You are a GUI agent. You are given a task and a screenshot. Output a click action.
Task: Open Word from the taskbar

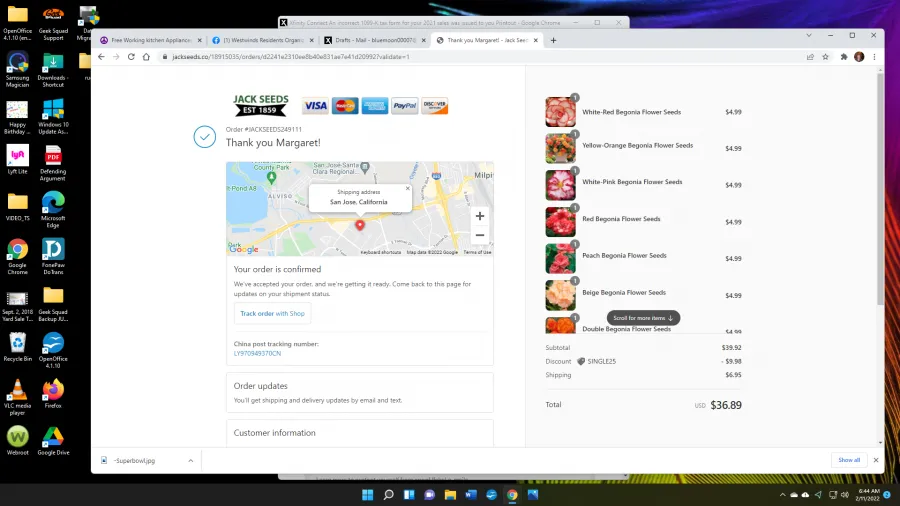click(471, 495)
